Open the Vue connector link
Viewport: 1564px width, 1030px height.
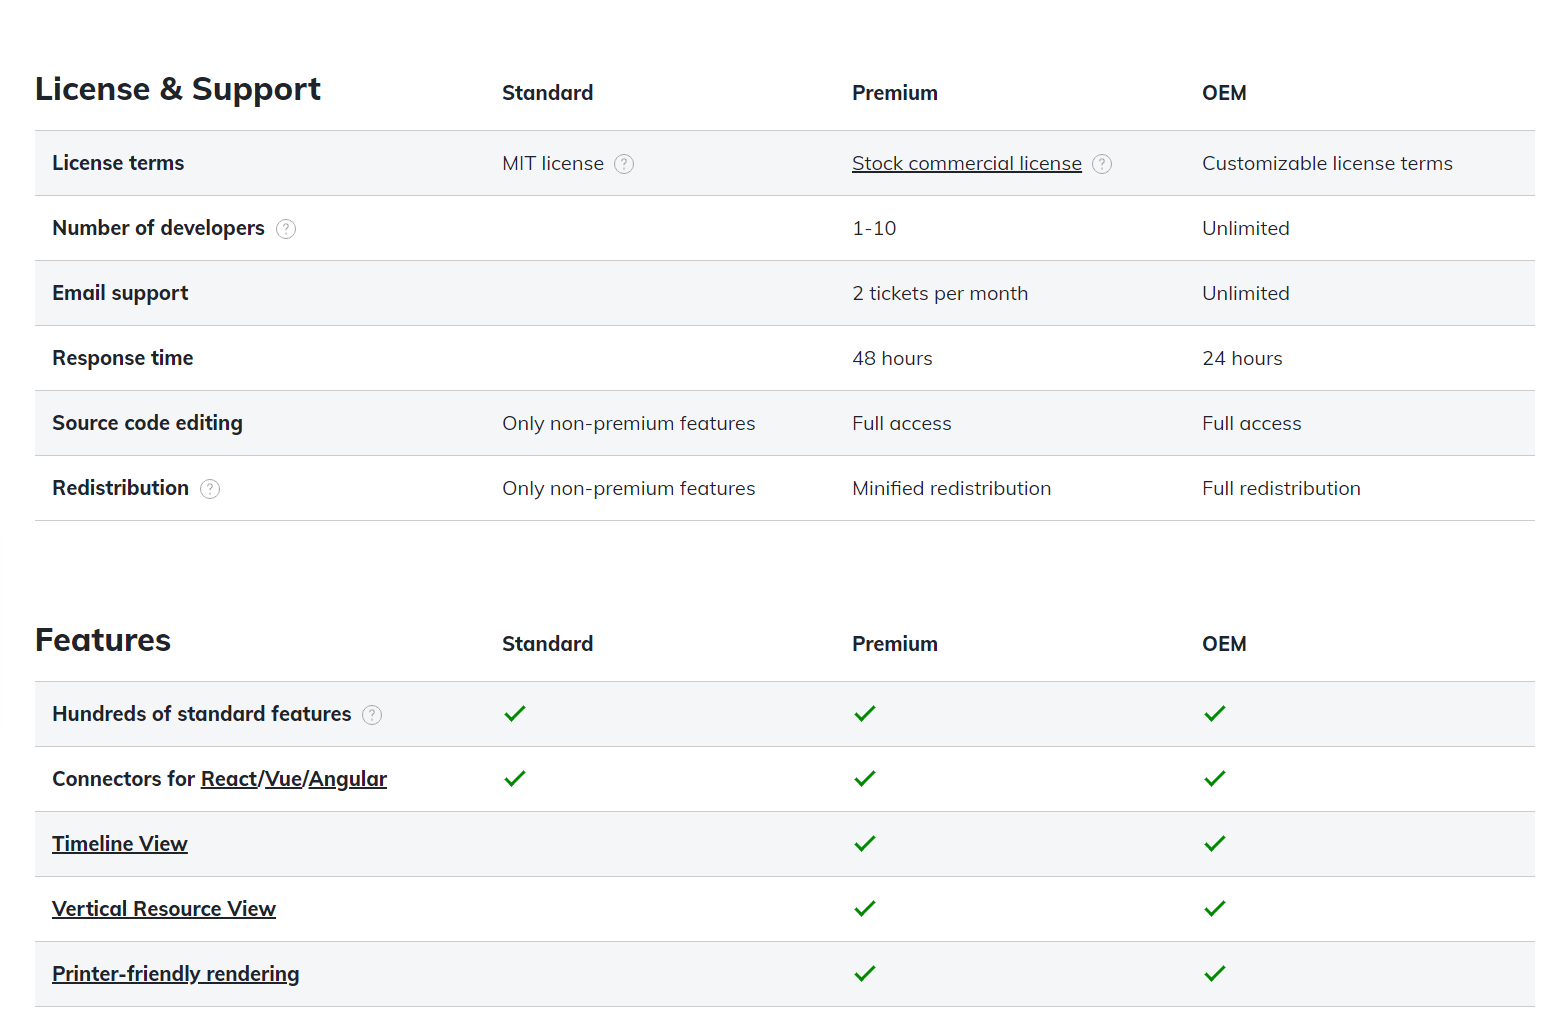(283, 779)
